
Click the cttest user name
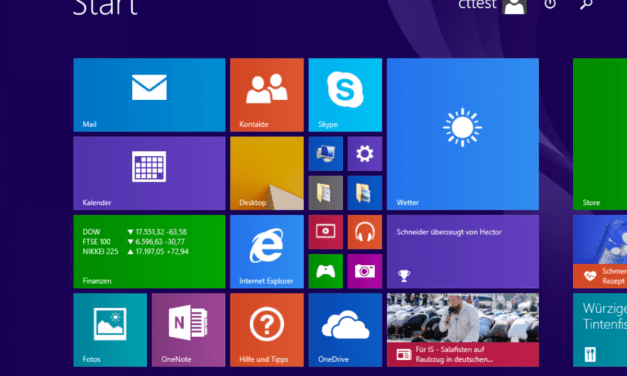[477, 4]
